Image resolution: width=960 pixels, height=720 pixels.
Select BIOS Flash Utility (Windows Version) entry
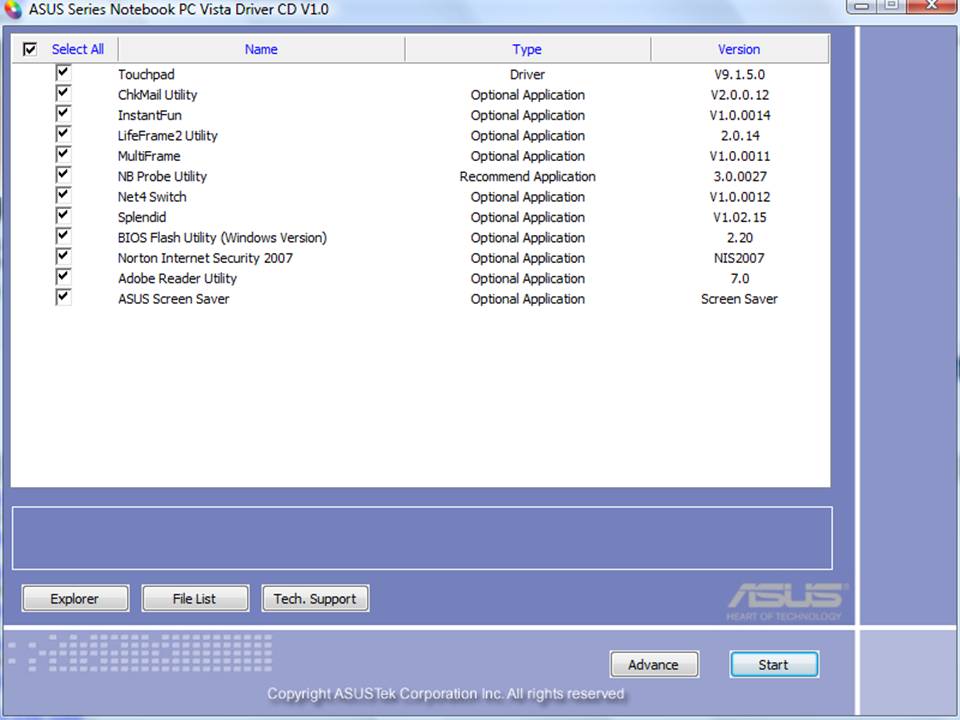pos(222,238)
